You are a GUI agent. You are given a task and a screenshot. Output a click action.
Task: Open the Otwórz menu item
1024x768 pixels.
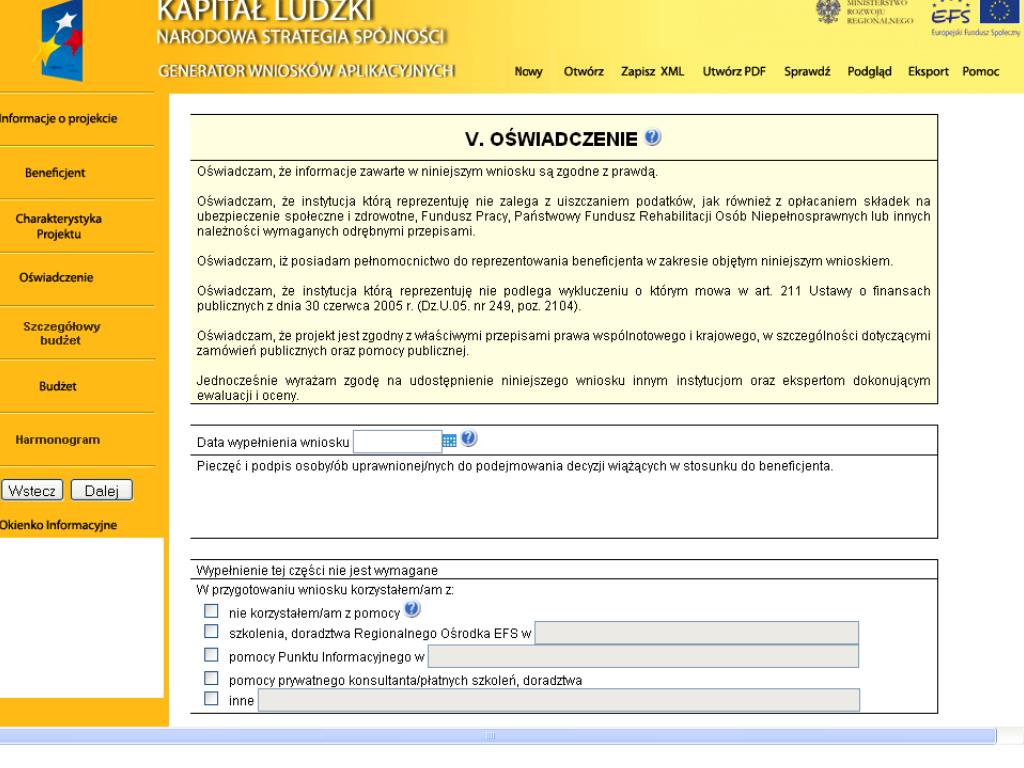coord(584,72)
